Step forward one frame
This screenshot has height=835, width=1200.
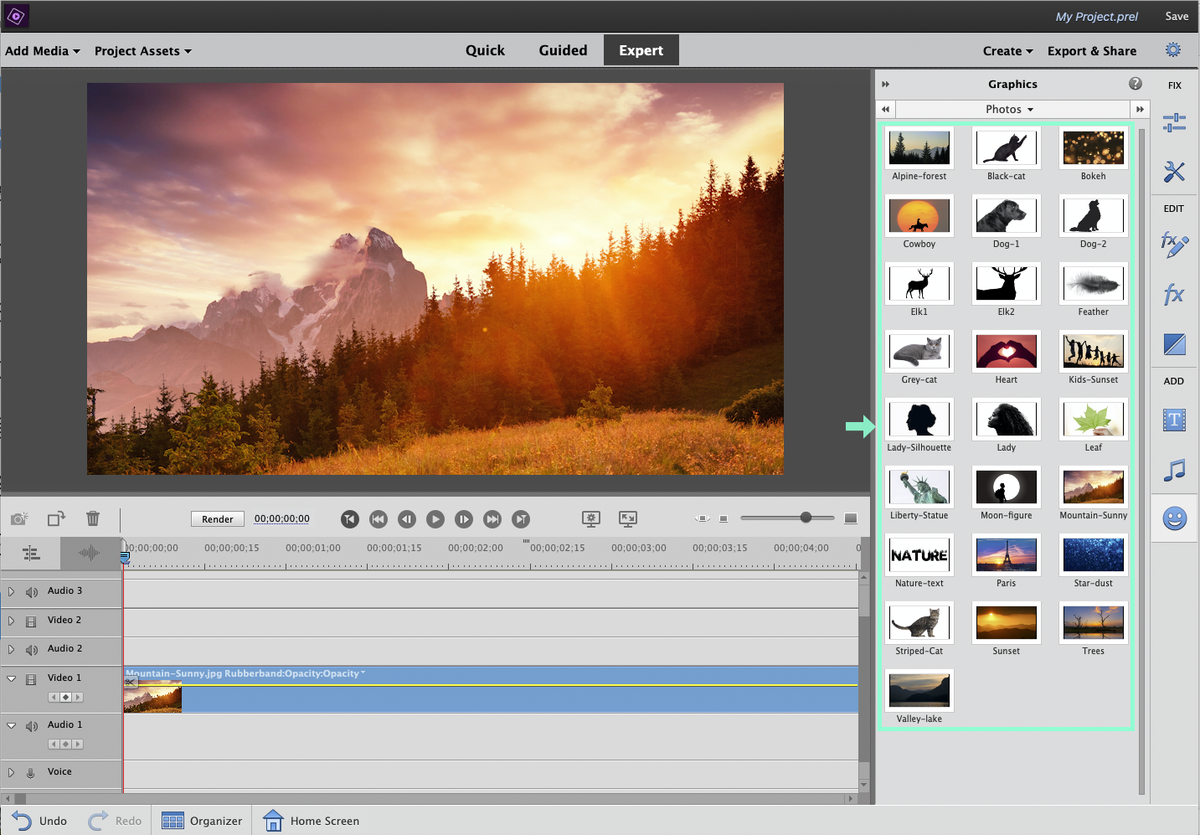coord(464,519)
